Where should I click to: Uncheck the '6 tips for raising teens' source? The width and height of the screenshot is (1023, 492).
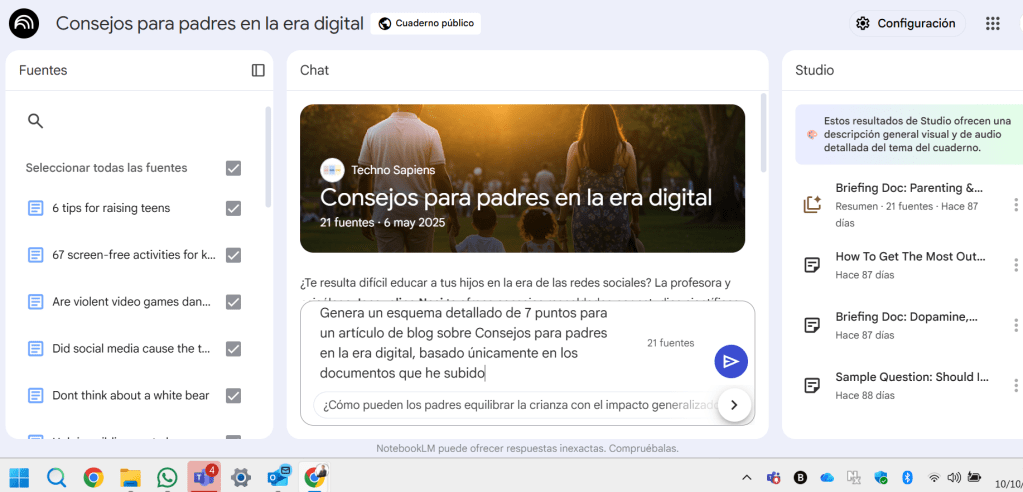[x=233, y=208]
